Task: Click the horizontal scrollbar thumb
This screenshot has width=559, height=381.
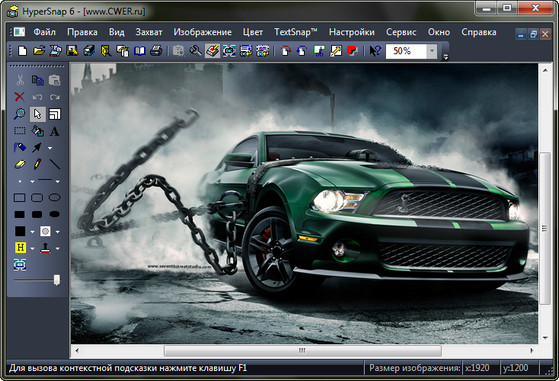Action: click(x=302, y=351)
